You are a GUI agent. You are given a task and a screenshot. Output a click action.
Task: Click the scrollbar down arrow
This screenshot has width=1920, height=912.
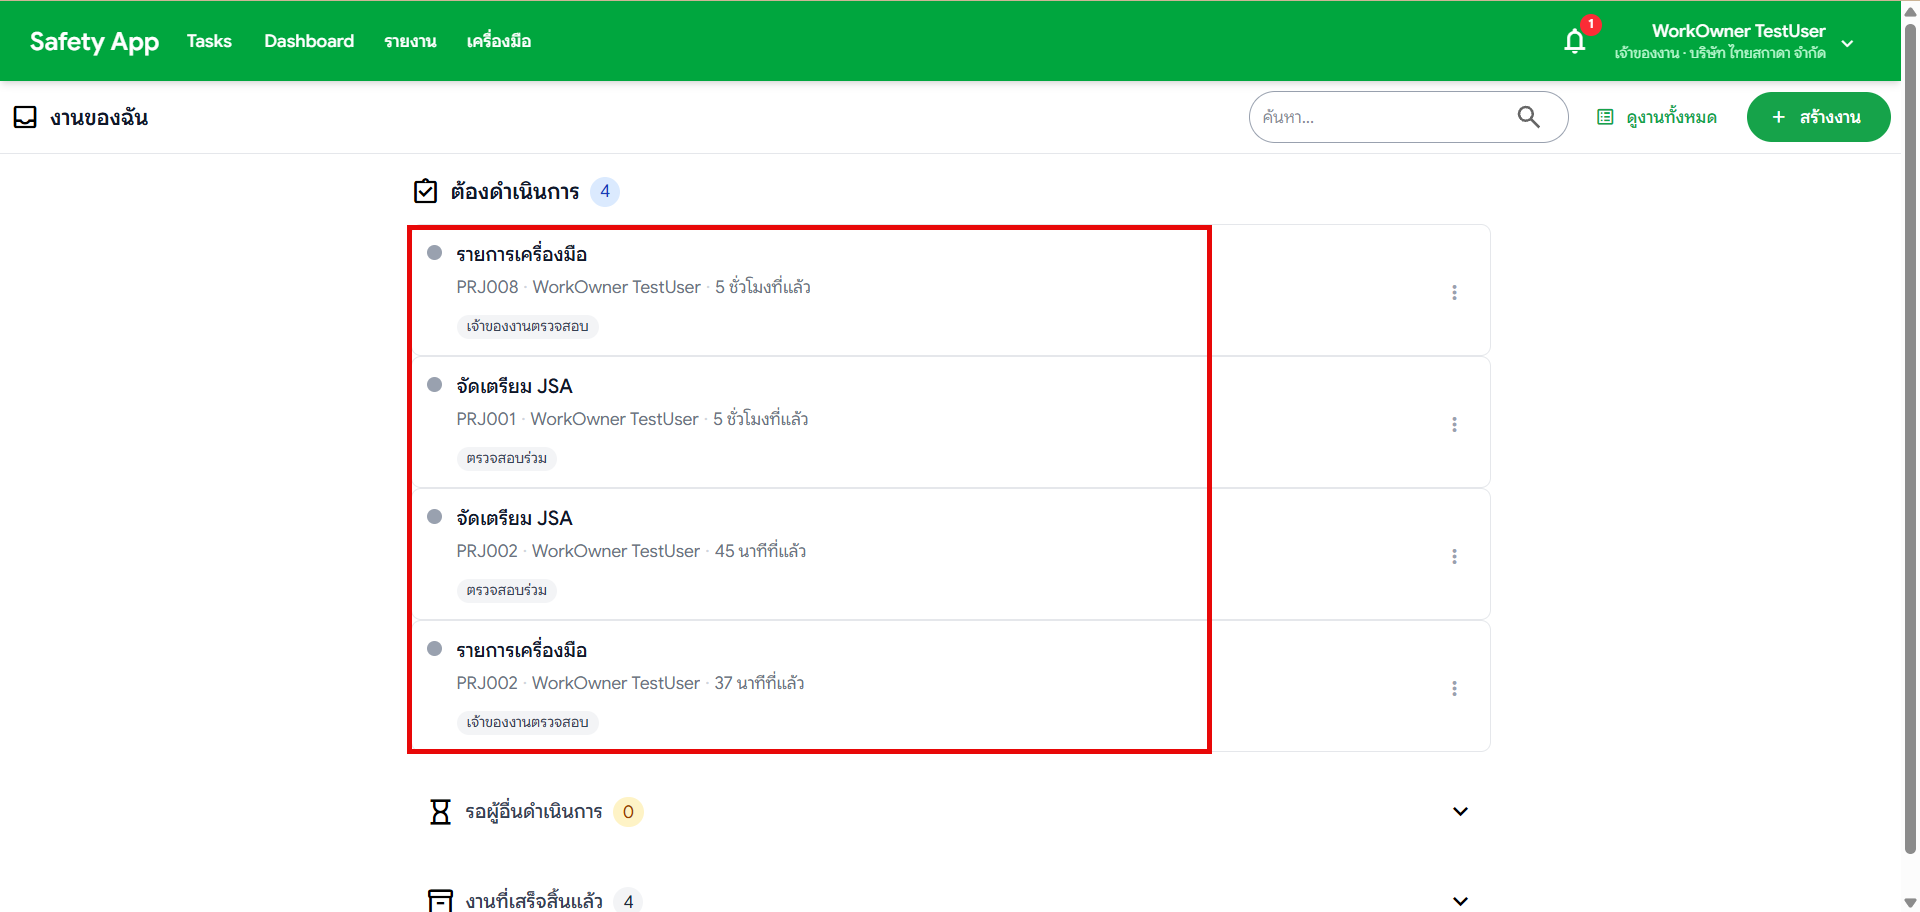point(1911,903)
